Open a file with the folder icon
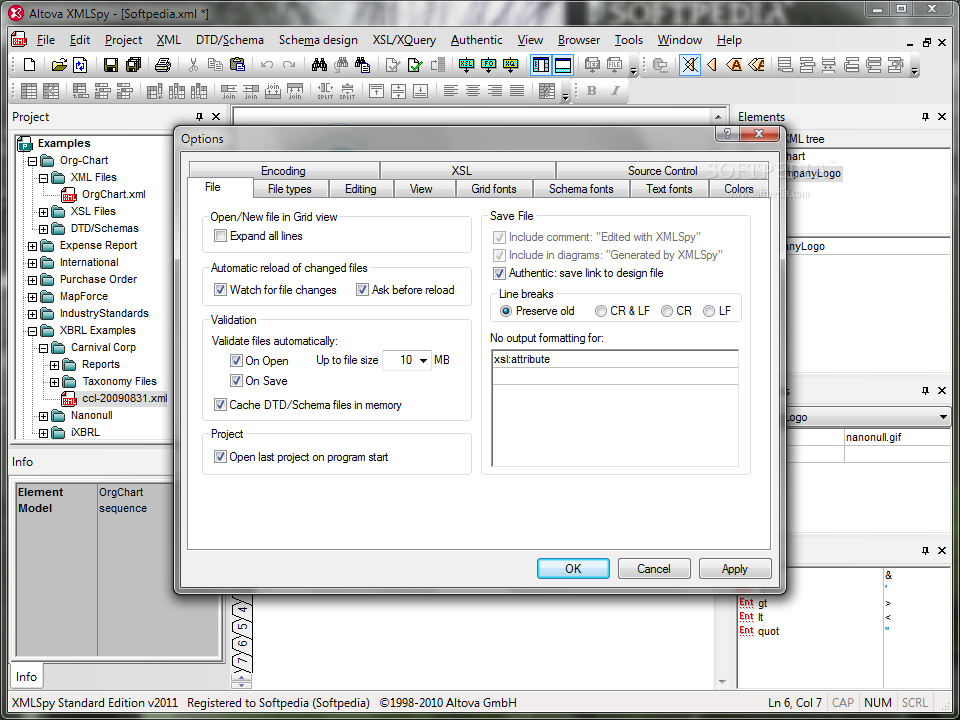Viewport: 960px width, 720px height. coord(59,64)
